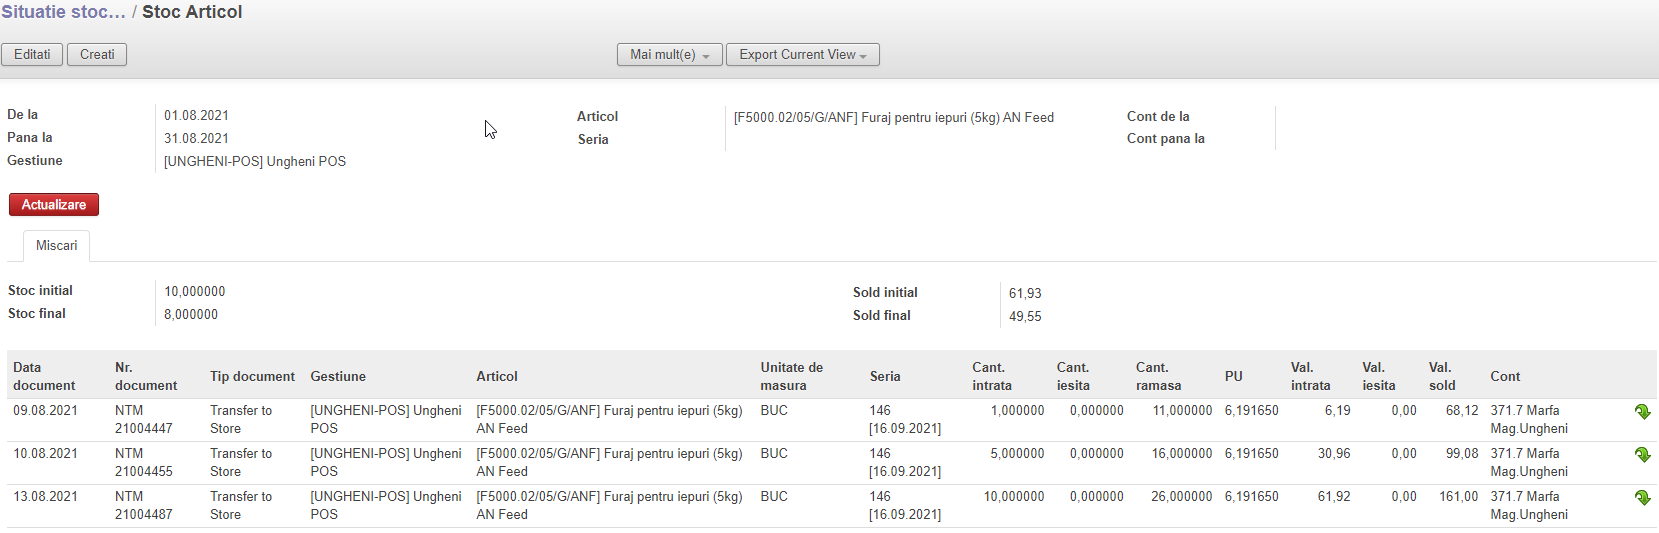Expand the Export Current View menu
Screen dimensions: 1659x533
(802, 55)
